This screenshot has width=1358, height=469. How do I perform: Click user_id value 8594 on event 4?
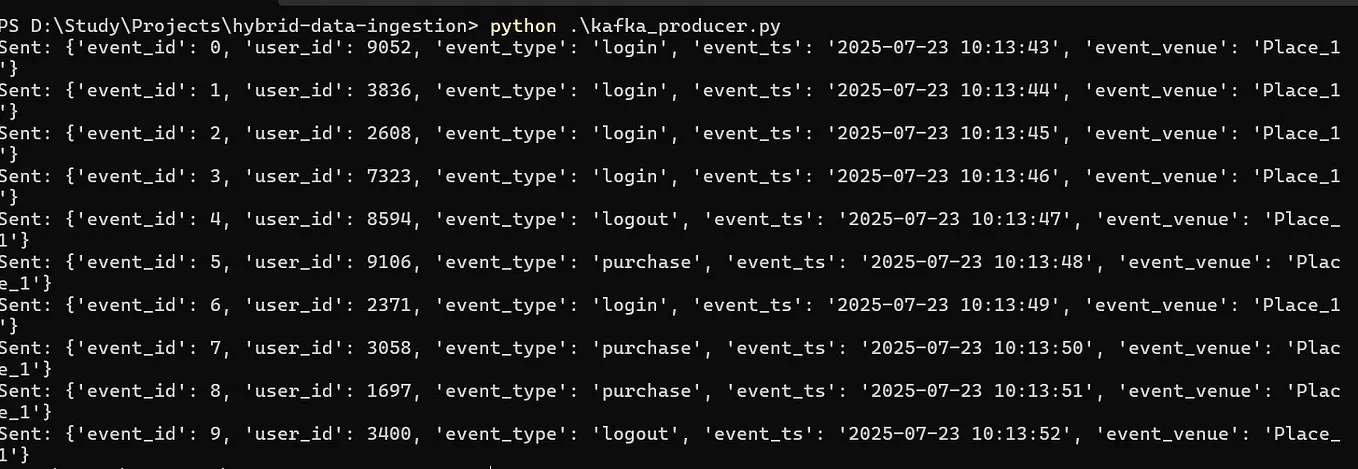(388, 219)
